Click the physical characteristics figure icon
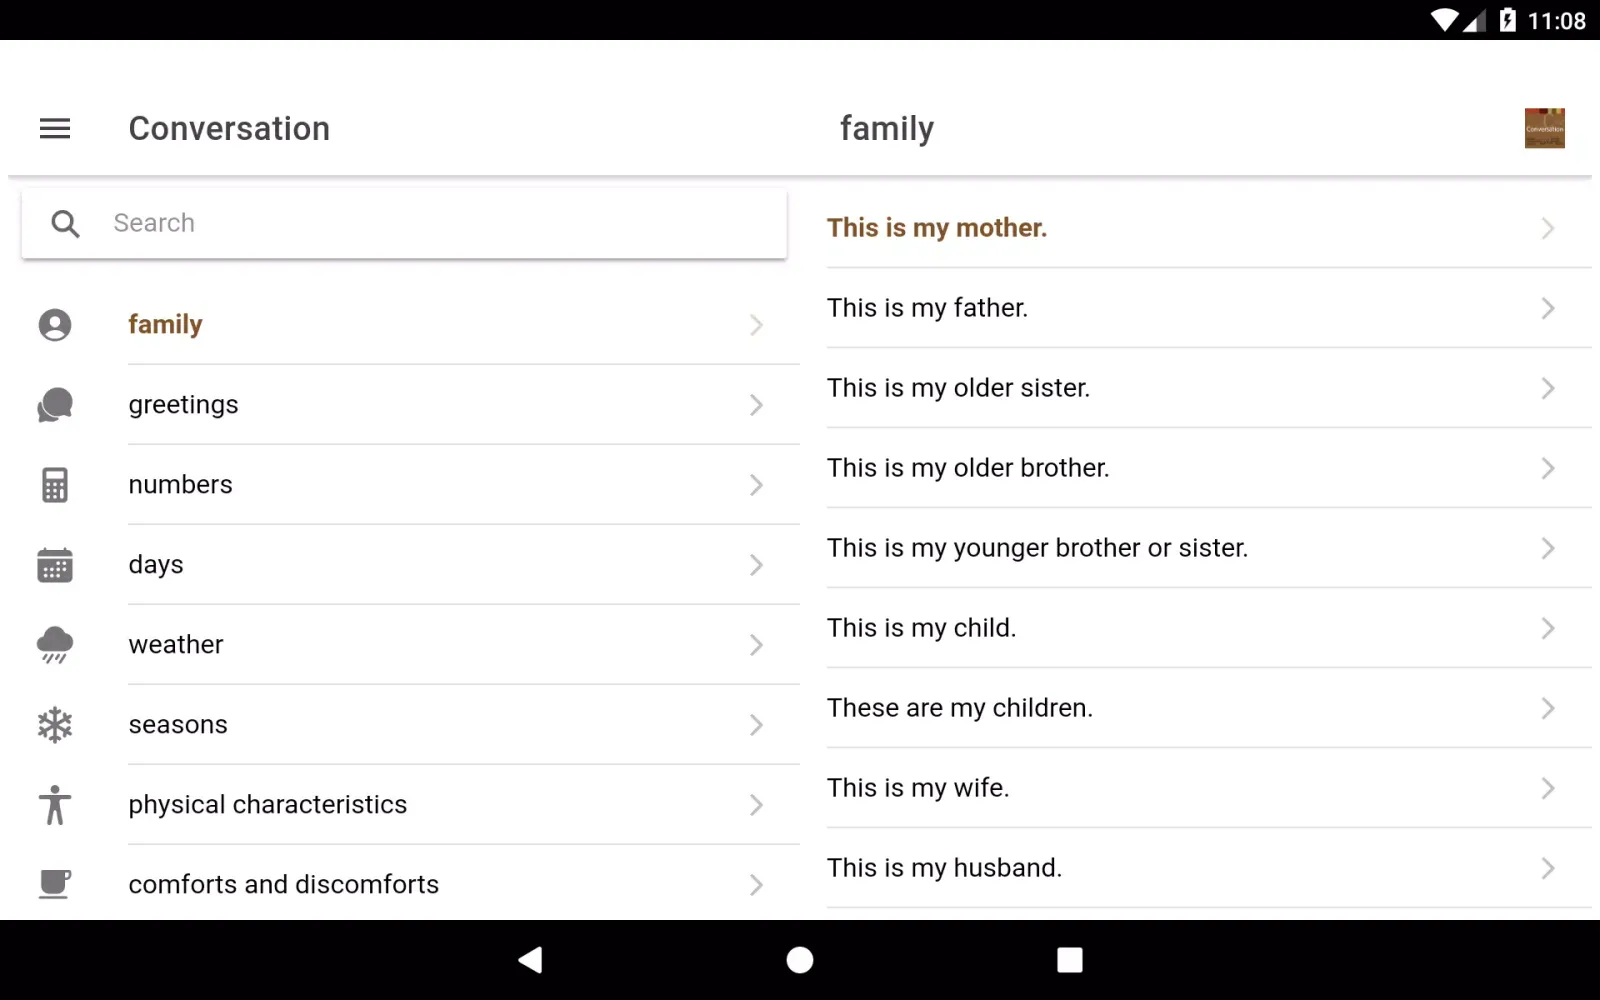The image size is (1600, 1000). click(x=55, y=805)
